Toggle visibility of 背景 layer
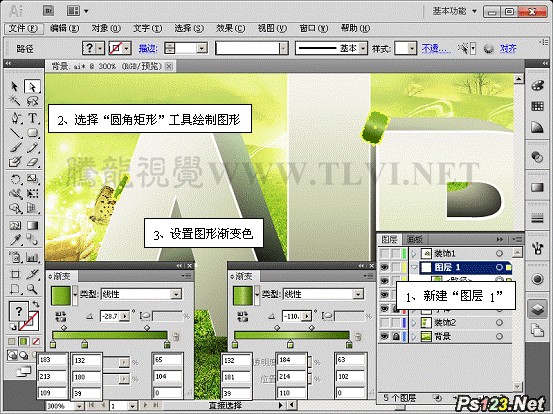This screenshot has height=414, width=553. (384, 337)
